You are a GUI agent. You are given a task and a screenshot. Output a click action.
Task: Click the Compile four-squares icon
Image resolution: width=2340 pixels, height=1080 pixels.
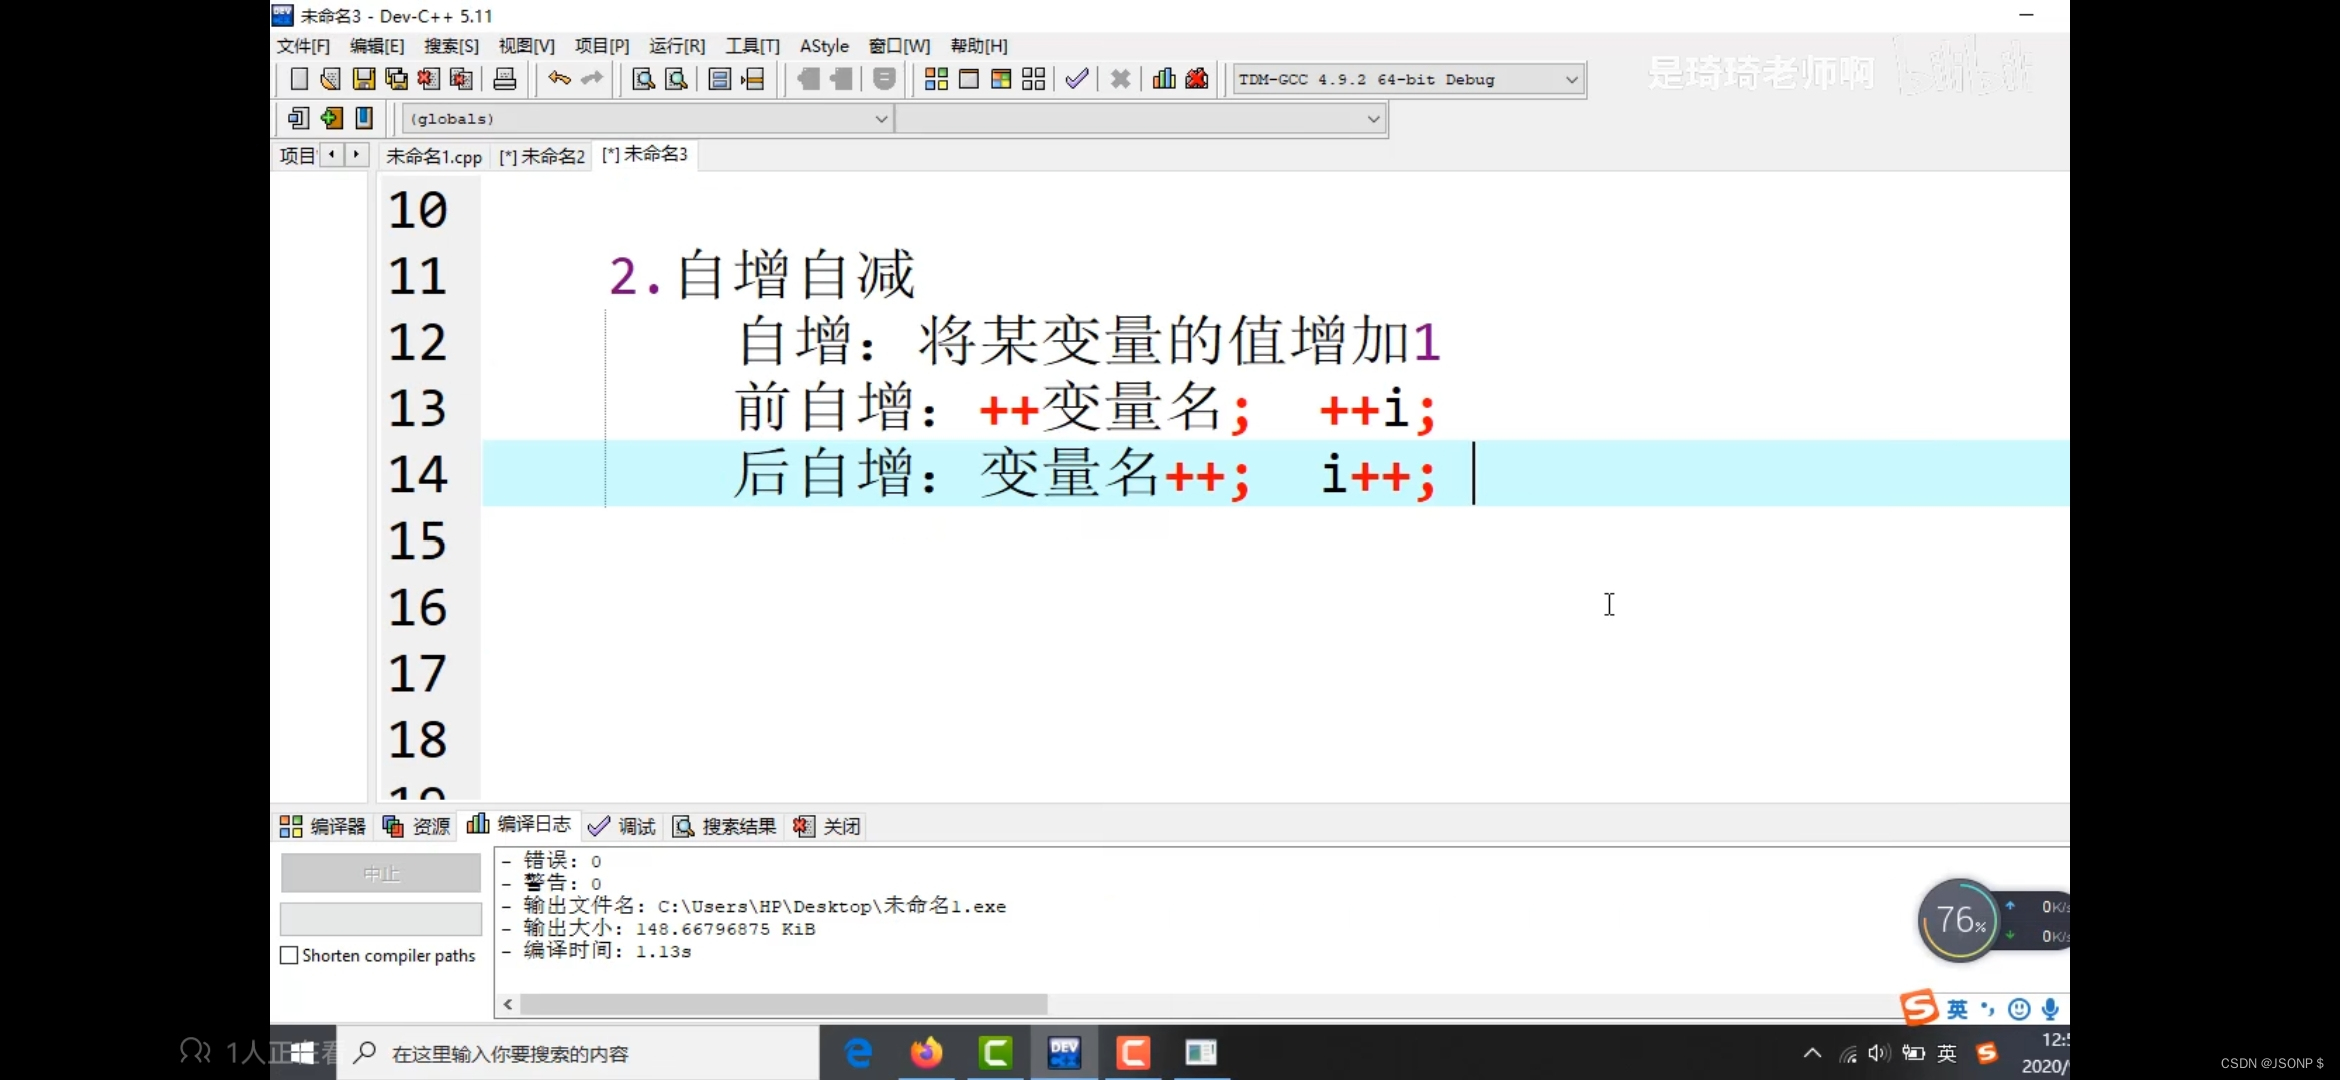936,79
